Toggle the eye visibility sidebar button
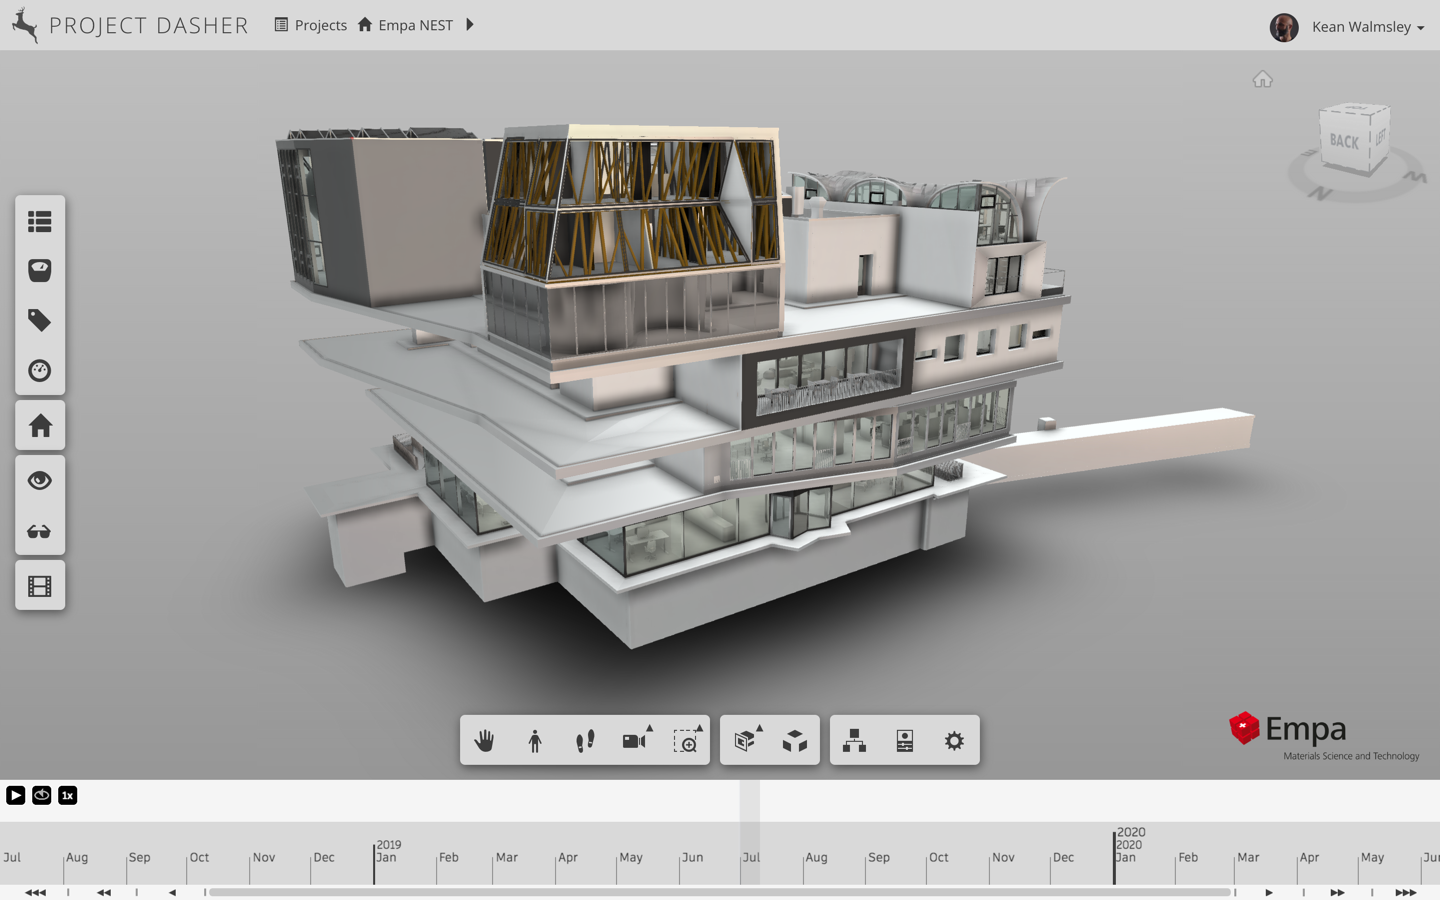Screen dimensions: 1440x900 click(x=40, y=481)
